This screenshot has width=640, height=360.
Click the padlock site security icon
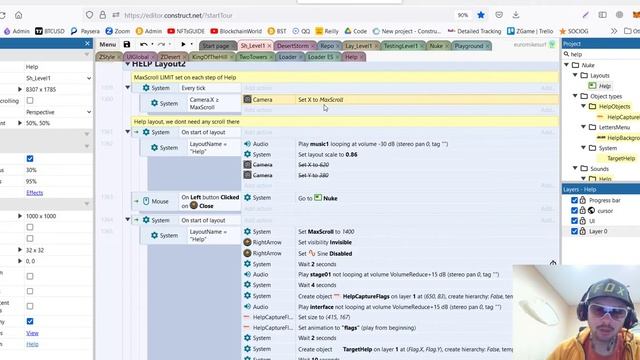pos(102,15)
